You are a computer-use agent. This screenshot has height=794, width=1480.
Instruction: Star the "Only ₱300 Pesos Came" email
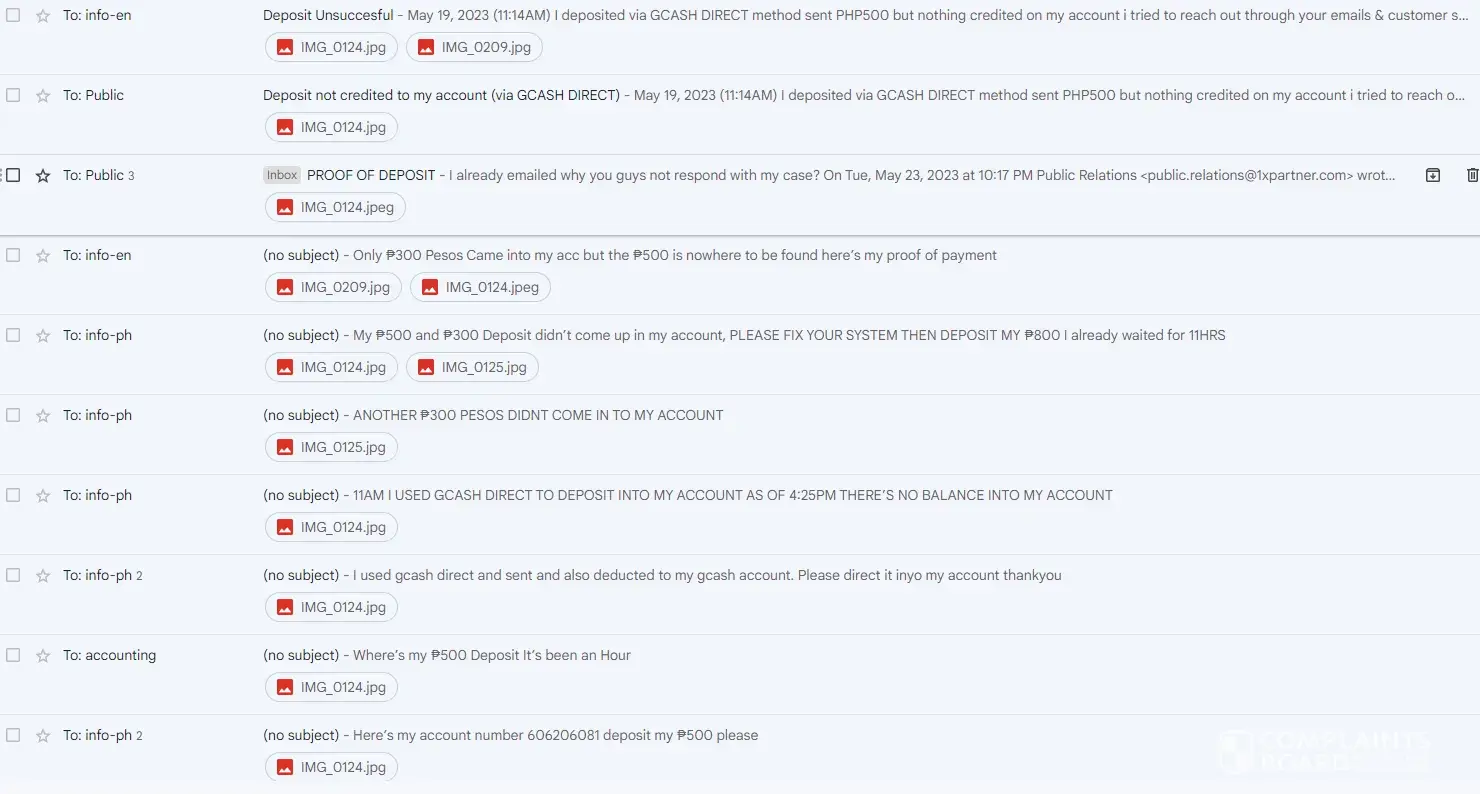click(43, 255)
